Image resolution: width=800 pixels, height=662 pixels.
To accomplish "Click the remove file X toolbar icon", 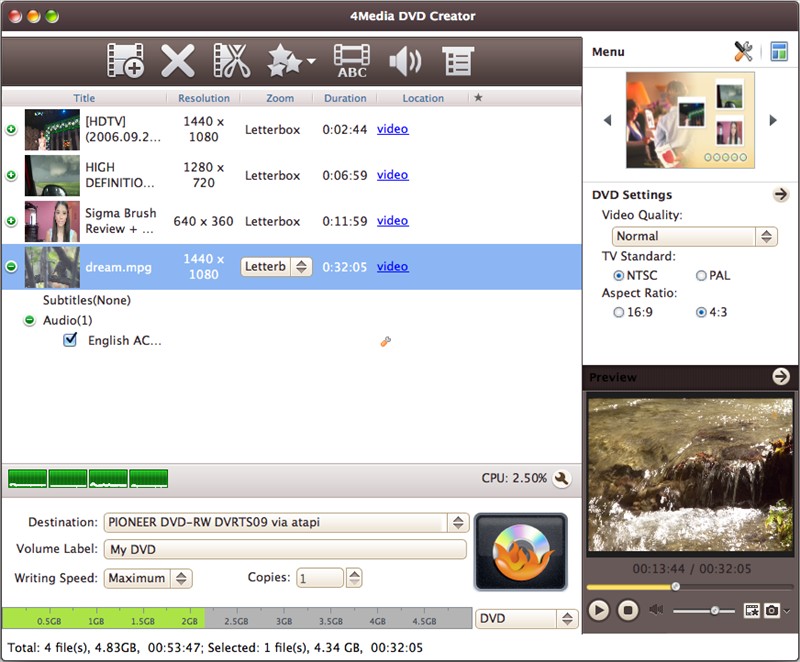I will click(178, 60).
